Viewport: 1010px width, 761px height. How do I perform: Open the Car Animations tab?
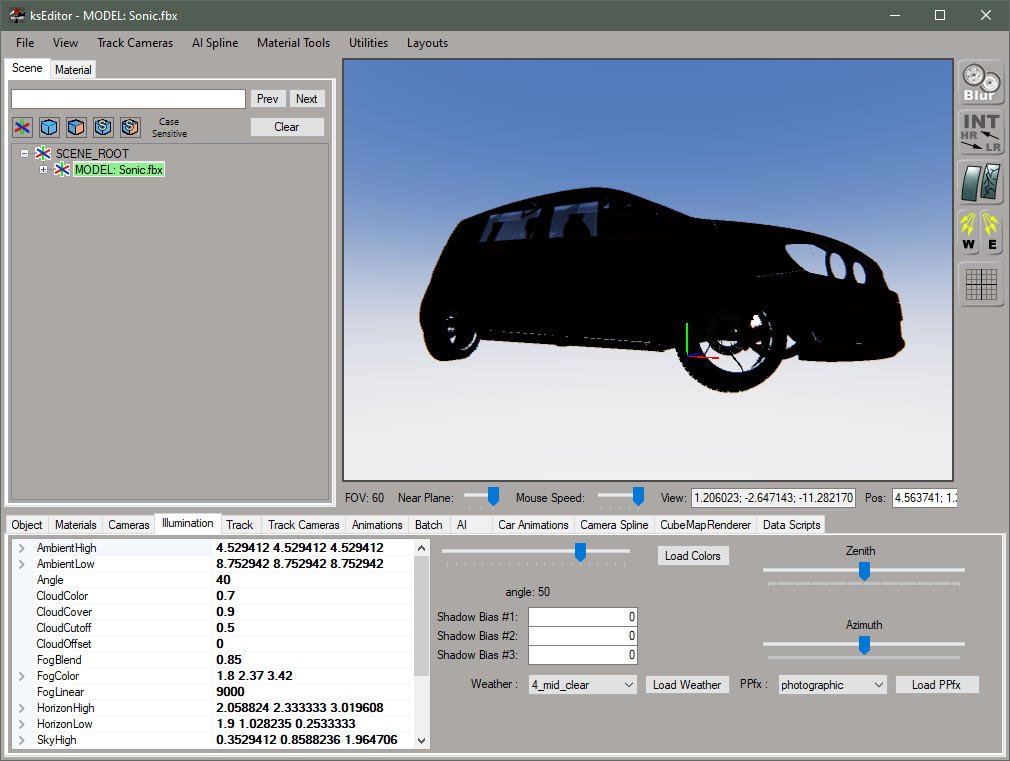533,525
